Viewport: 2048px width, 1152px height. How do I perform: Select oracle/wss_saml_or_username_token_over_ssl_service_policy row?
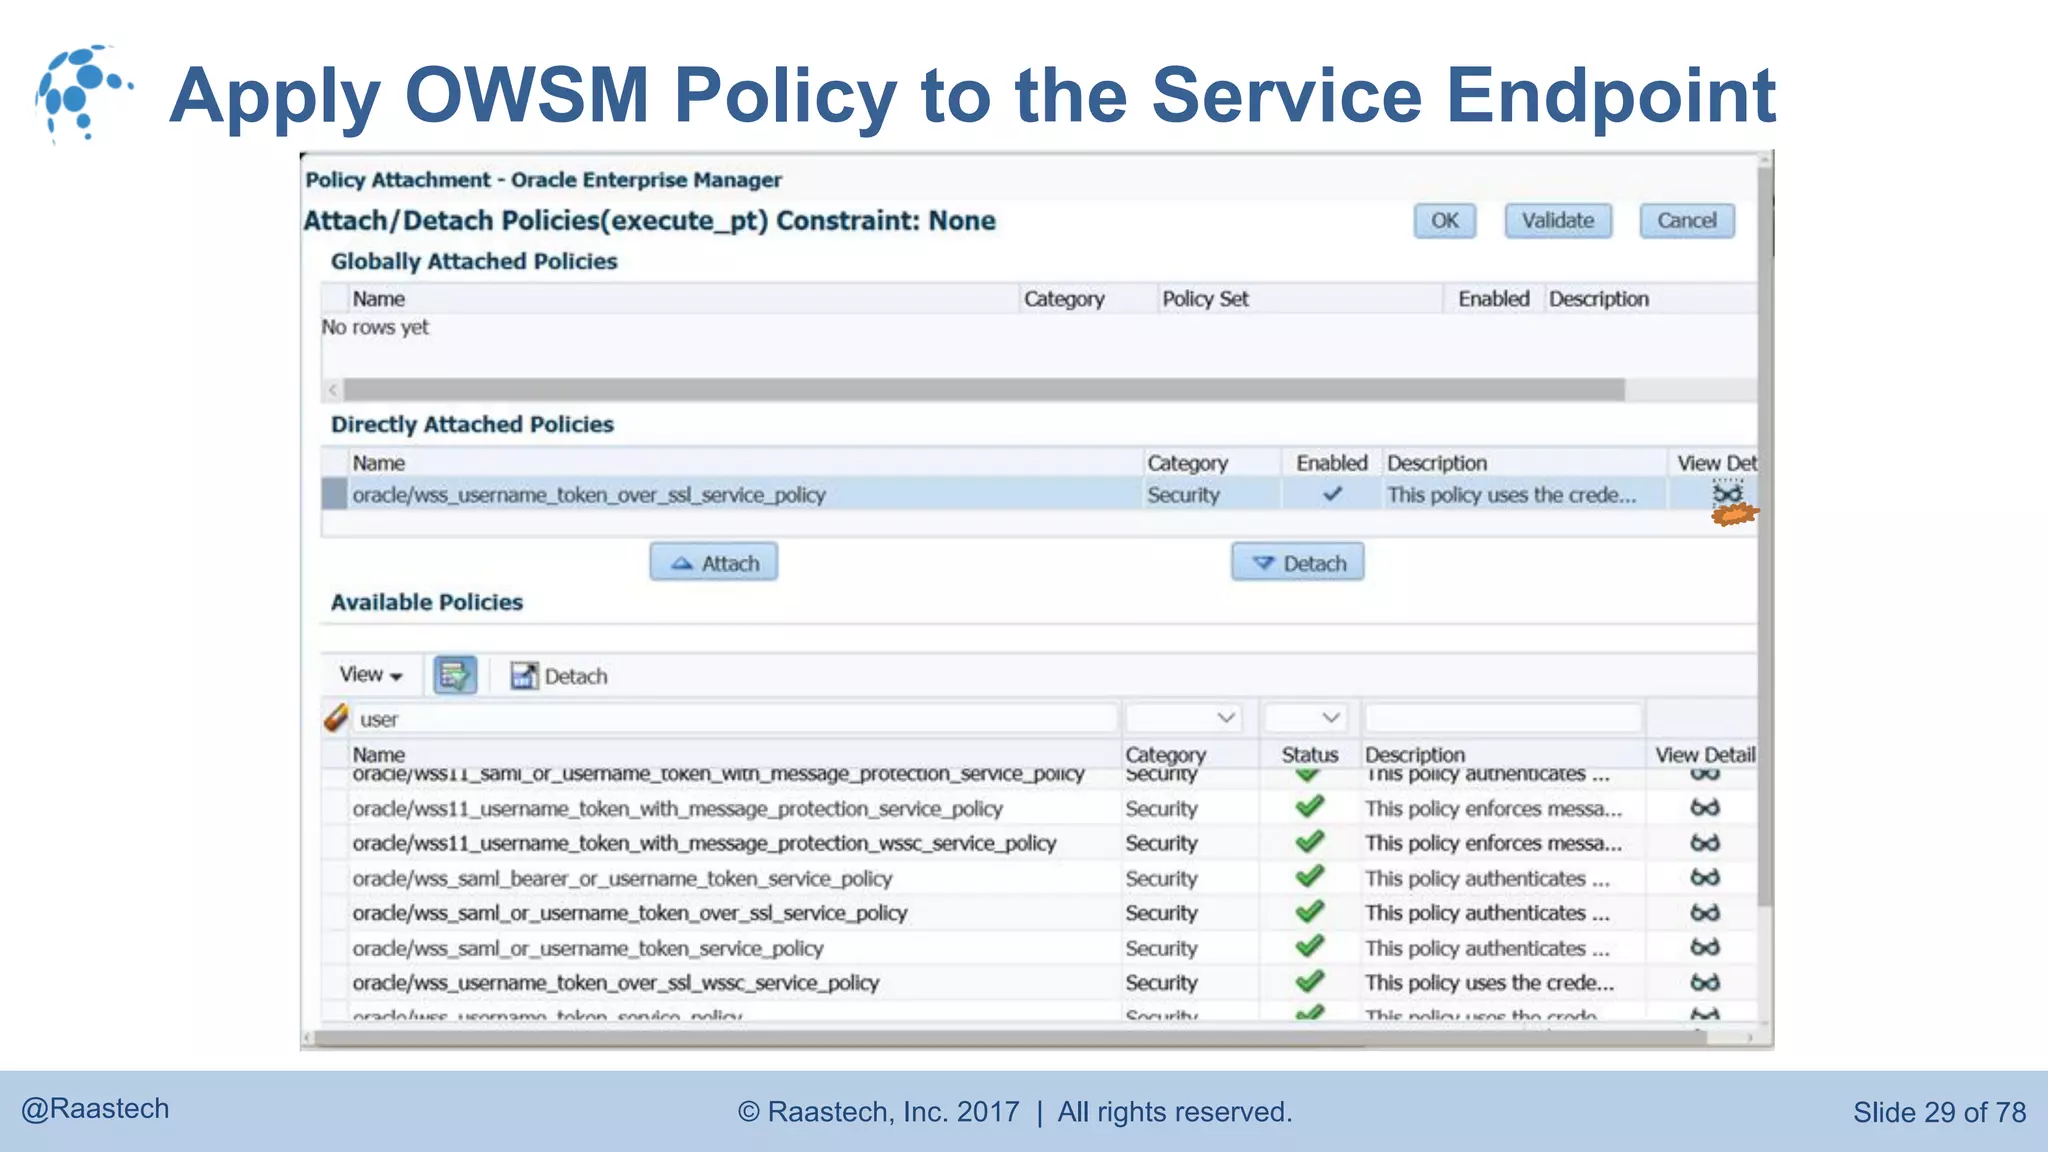[x=1038, y=913]
